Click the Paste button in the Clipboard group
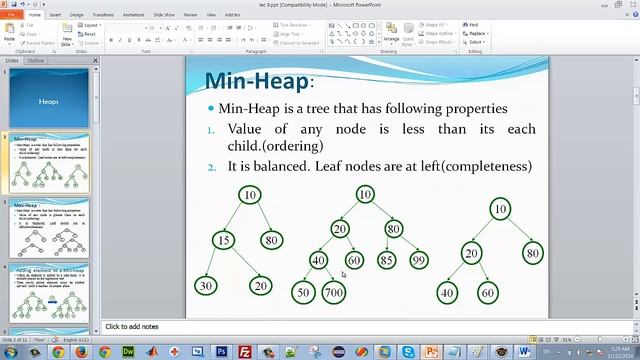Screen dimensions: 640x360 (x=9, y=33)
